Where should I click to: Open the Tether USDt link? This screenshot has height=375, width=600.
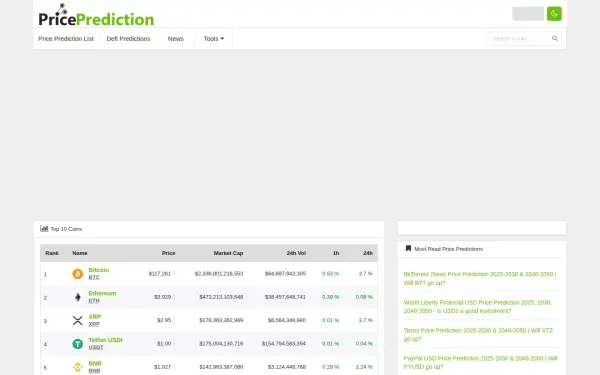tap(105, 340)
